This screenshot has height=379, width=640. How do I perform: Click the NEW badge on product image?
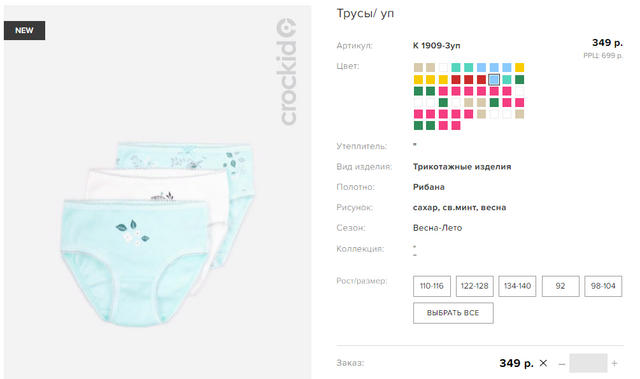point(24,31)
